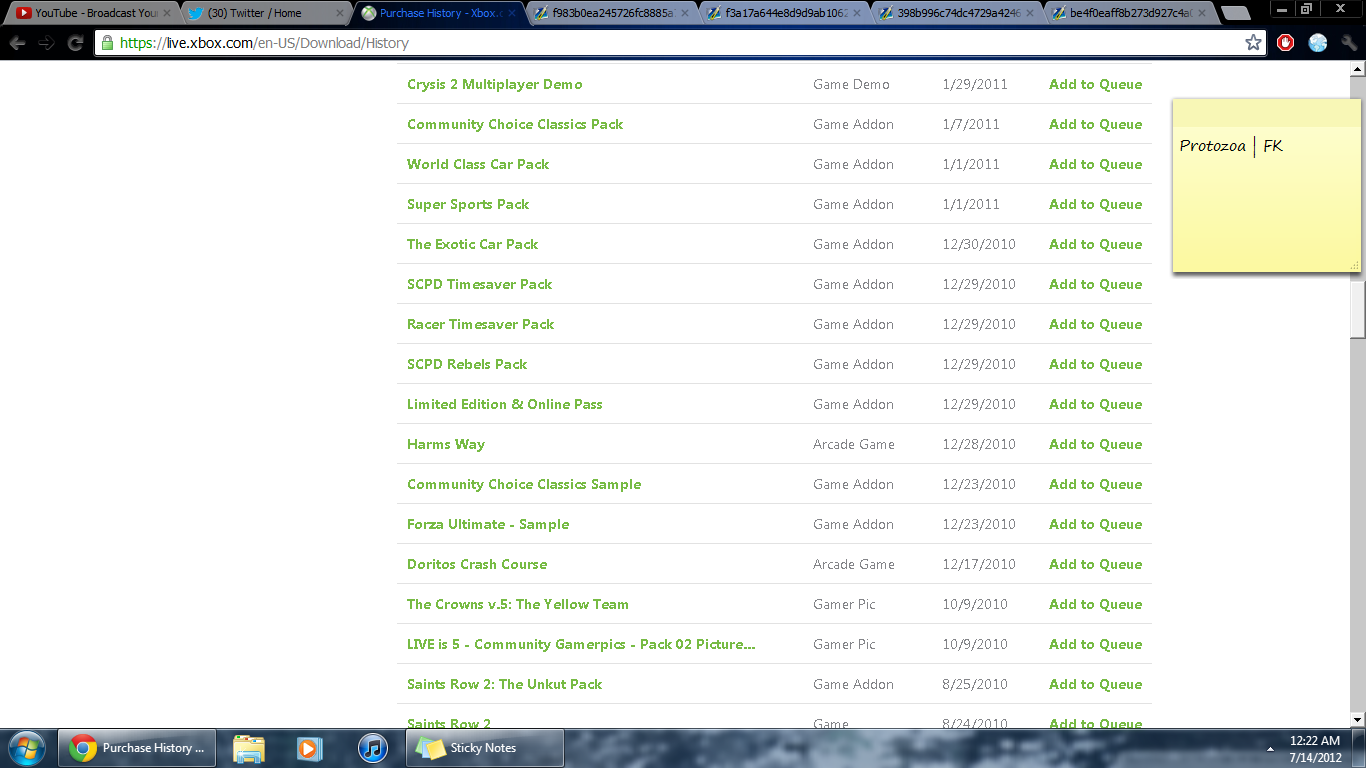The image size is (1366, 768).
Task: Close the f983b0ea tab
Action: (x=685, y=14)
